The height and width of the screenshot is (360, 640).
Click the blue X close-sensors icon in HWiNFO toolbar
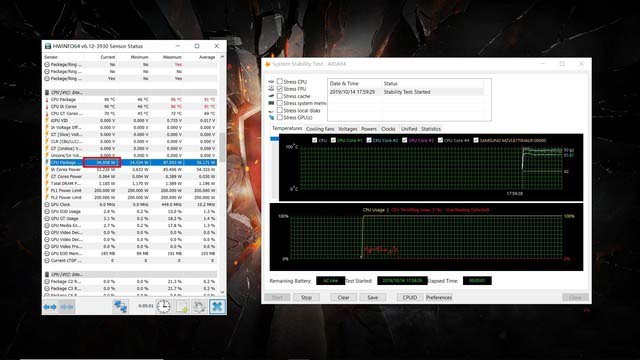point(217,307)
